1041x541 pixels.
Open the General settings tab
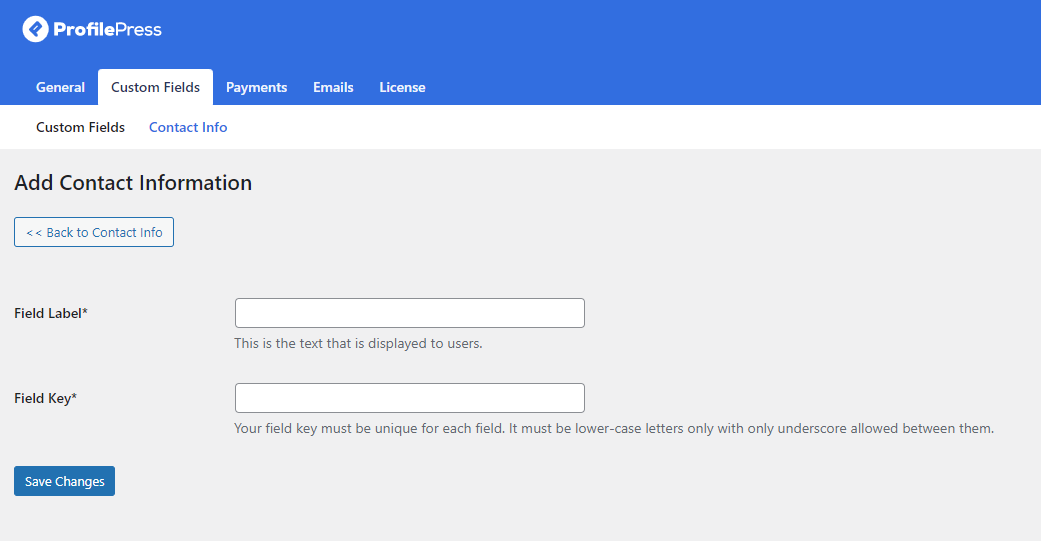point(60,87)
